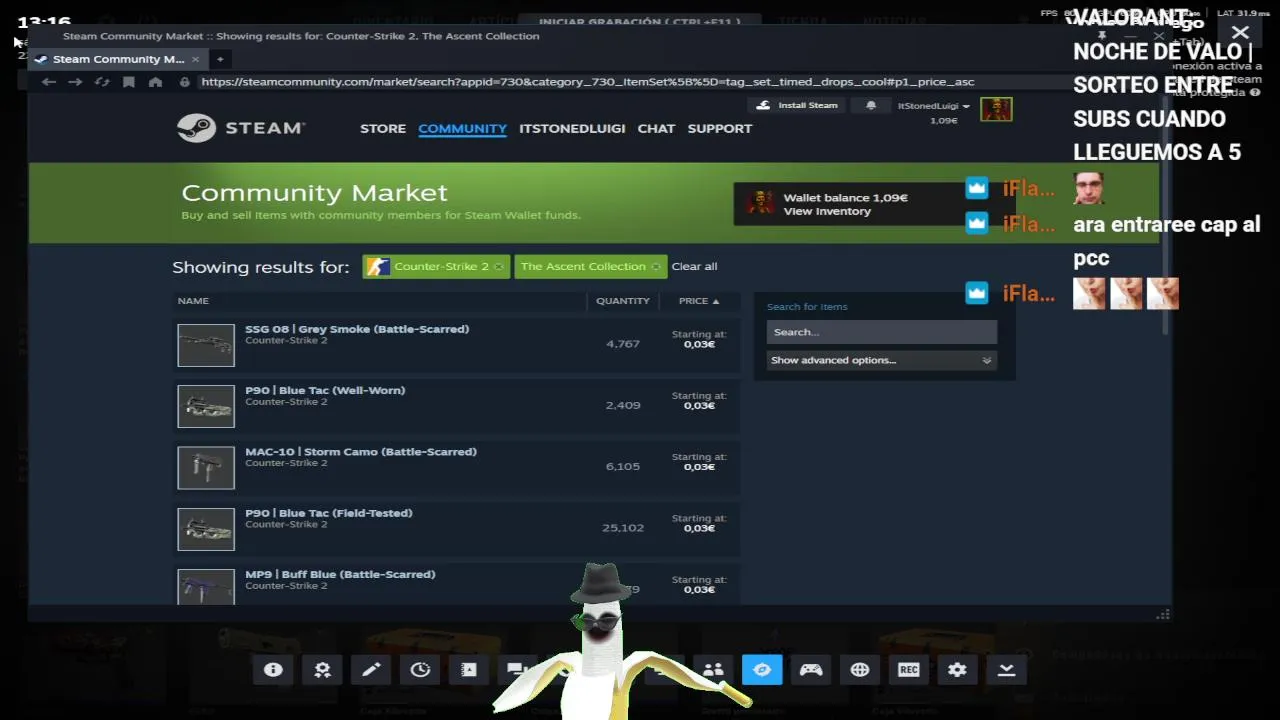Click the browser URL address bar

587,82
